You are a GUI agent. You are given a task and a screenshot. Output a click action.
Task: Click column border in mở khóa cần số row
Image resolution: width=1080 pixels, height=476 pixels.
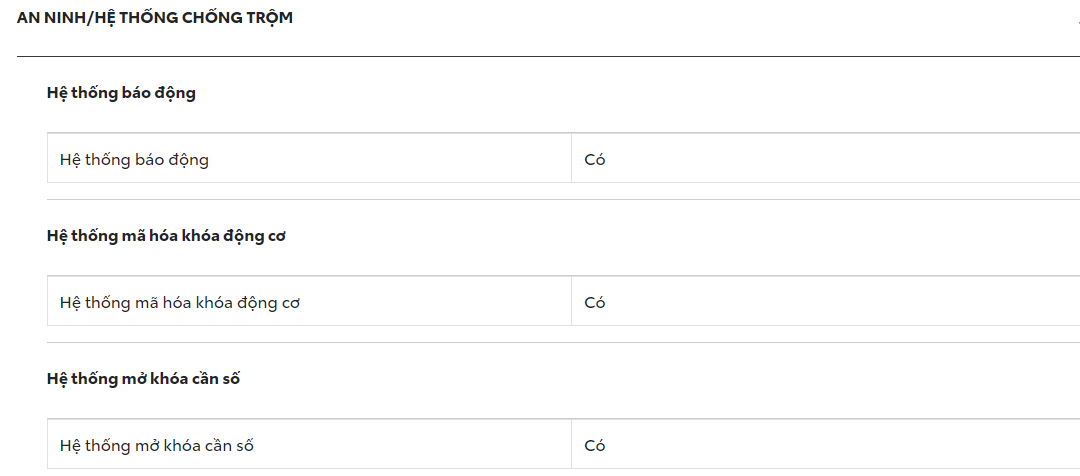(x=571, y=445)
